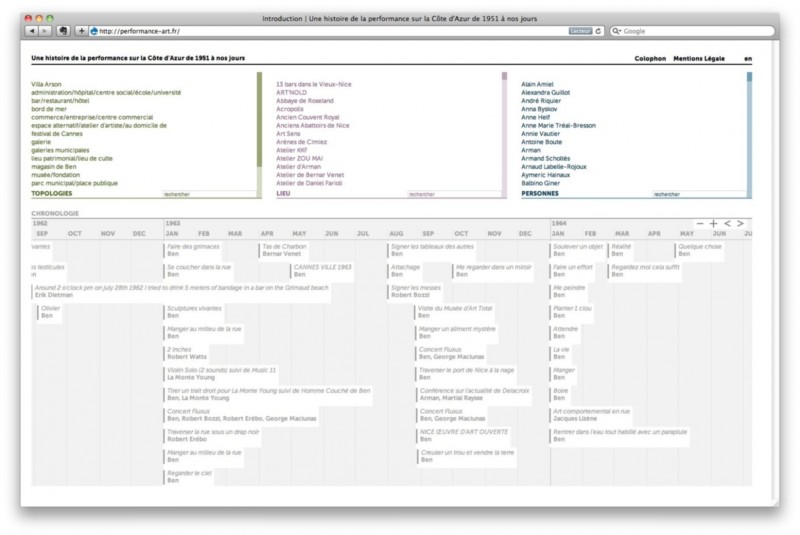Image resolution: width=800 pixels, height=535 pixels.
Task: Click the Lecteur reader button
Action: [x=581, y=31]
